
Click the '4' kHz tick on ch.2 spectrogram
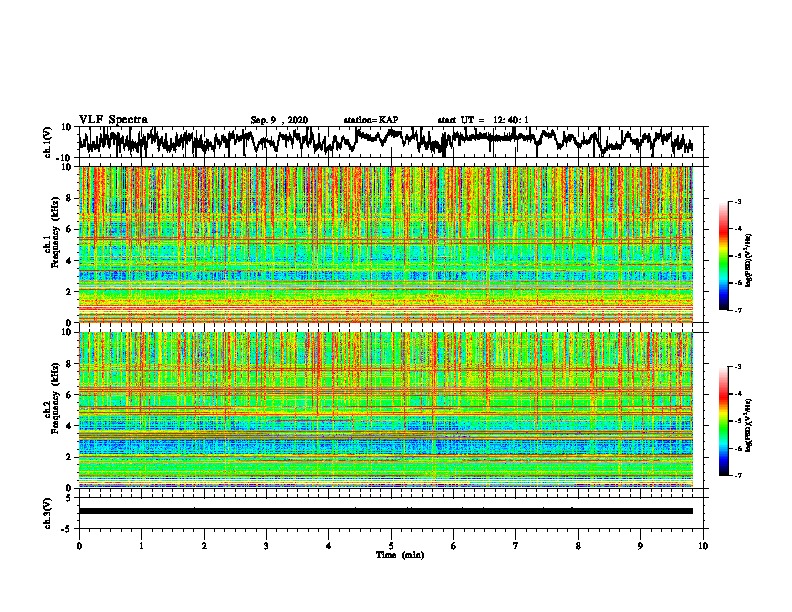coord(69,426)
